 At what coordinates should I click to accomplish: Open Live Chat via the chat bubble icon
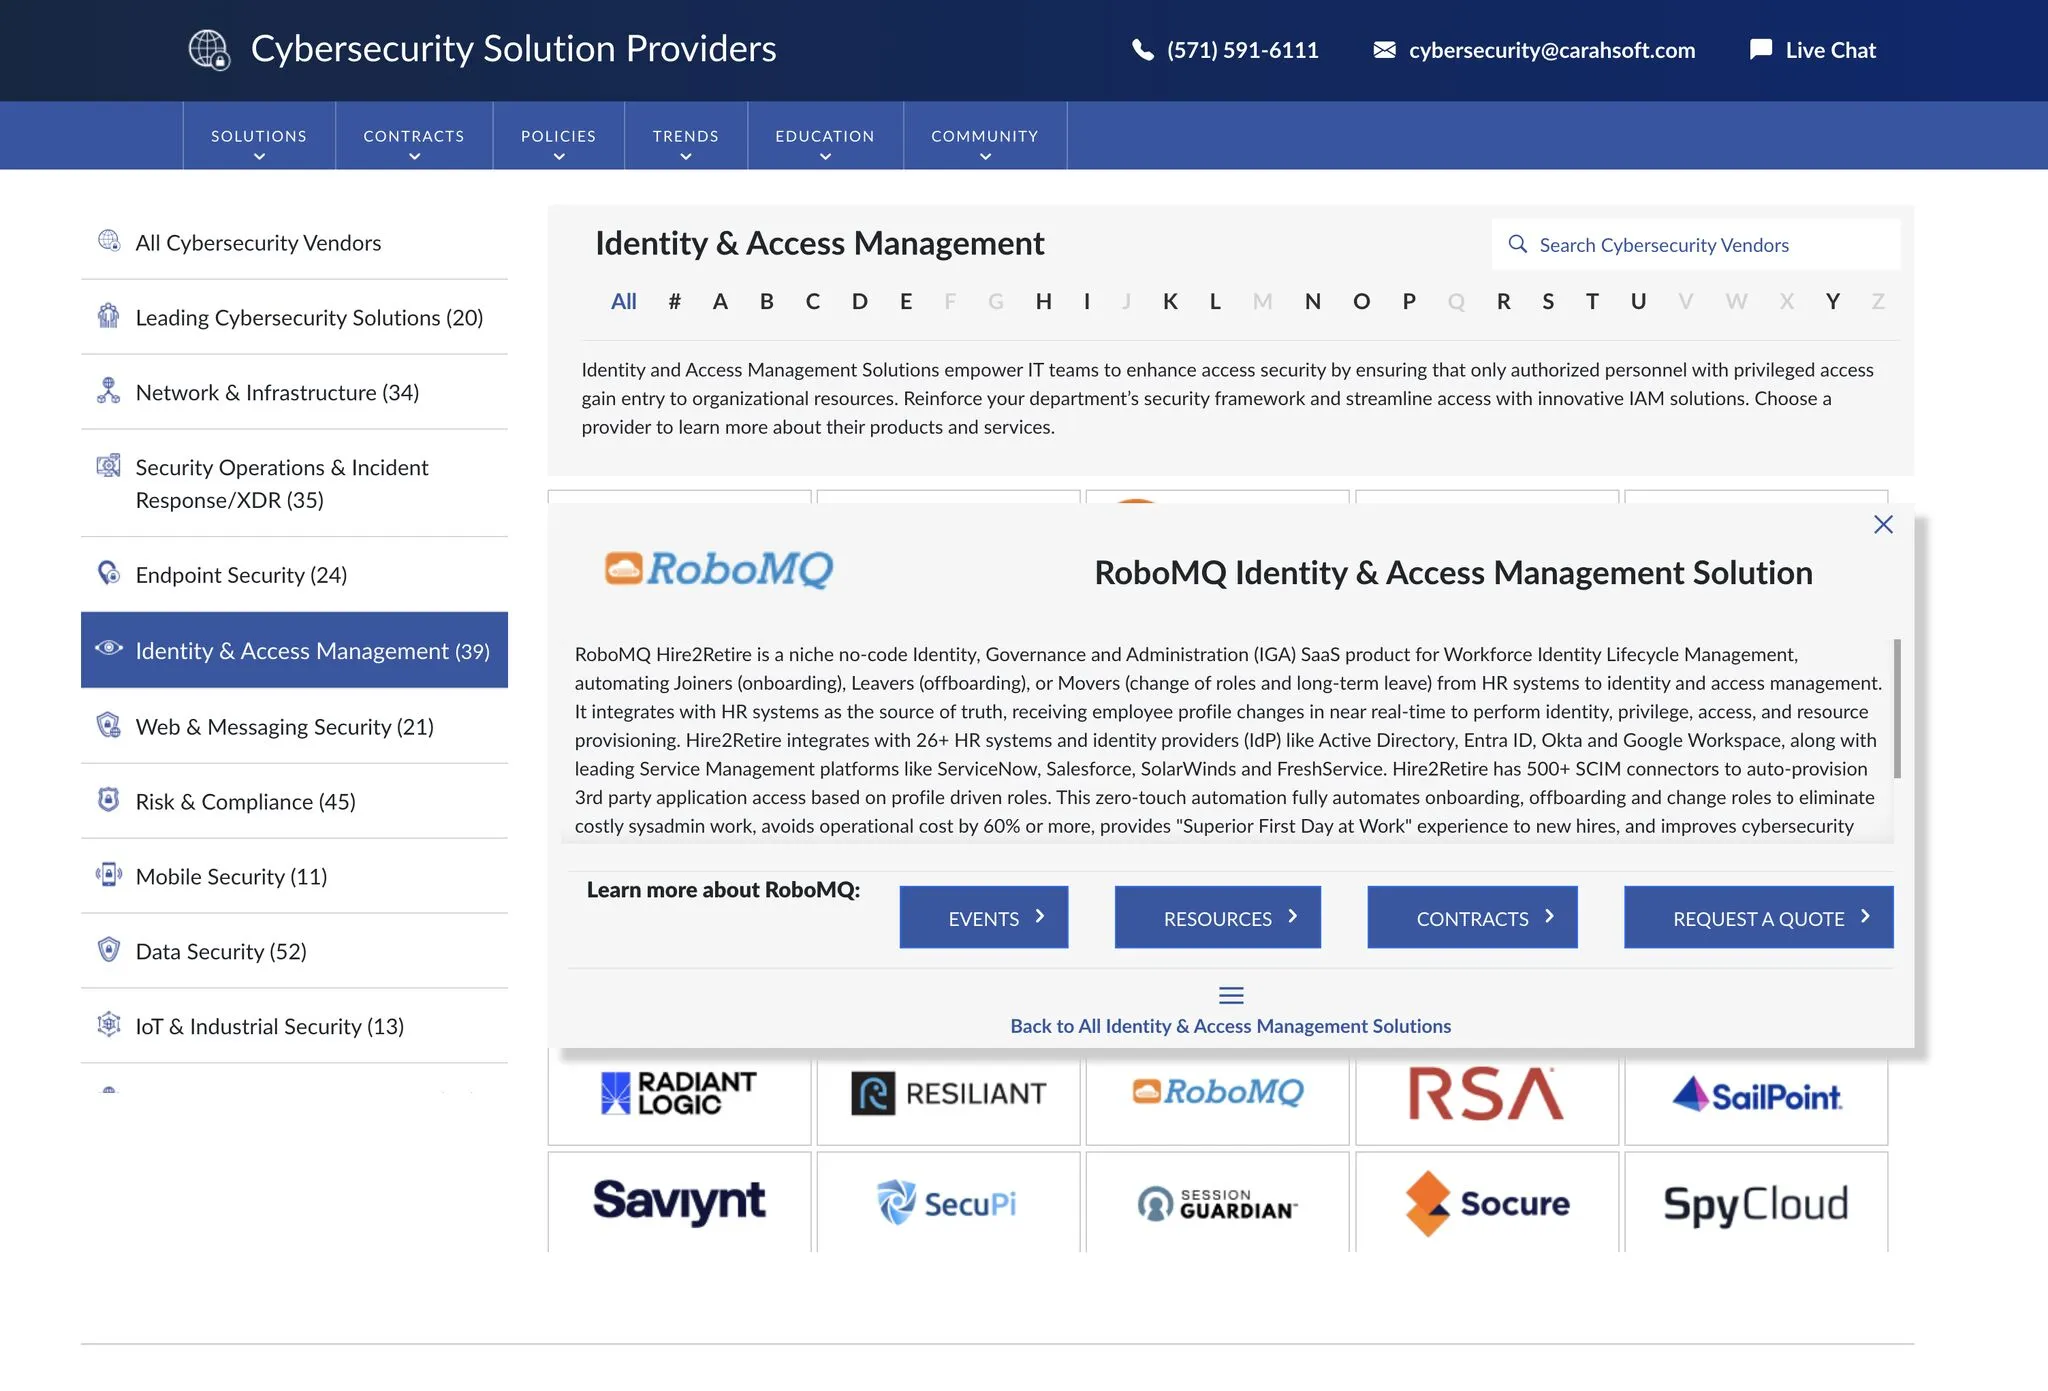click(x=1759, y=49)
